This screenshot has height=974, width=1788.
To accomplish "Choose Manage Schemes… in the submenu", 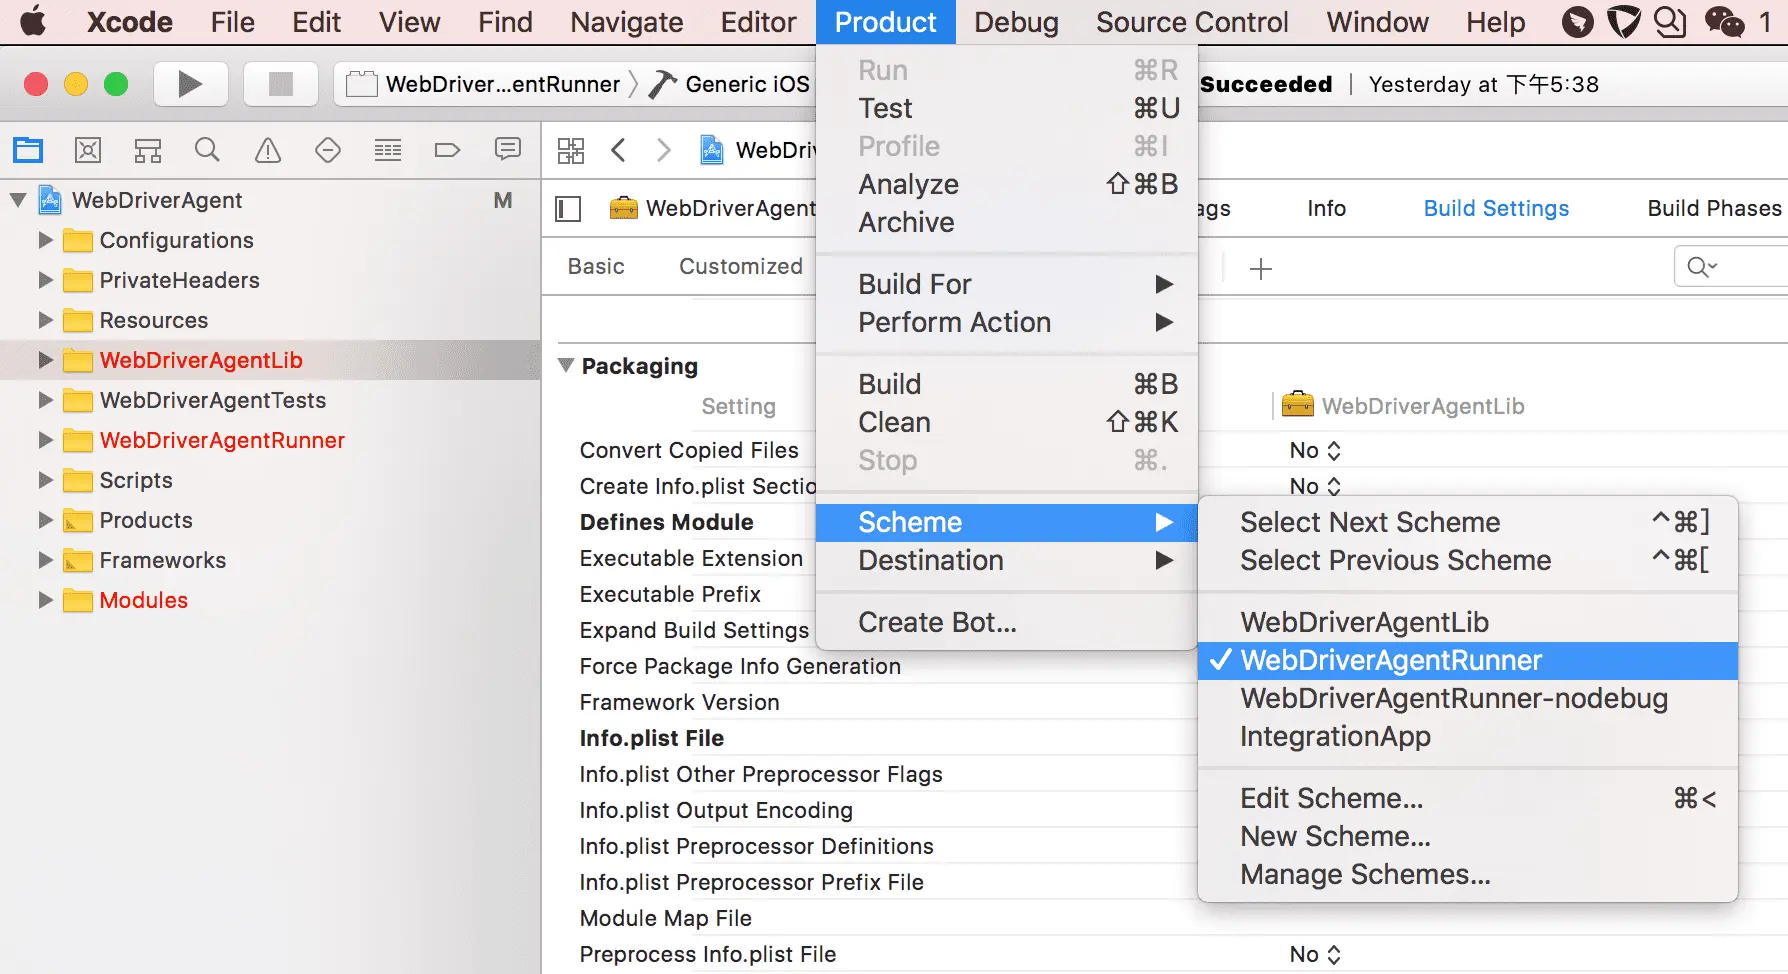I will coord(1468,874).
